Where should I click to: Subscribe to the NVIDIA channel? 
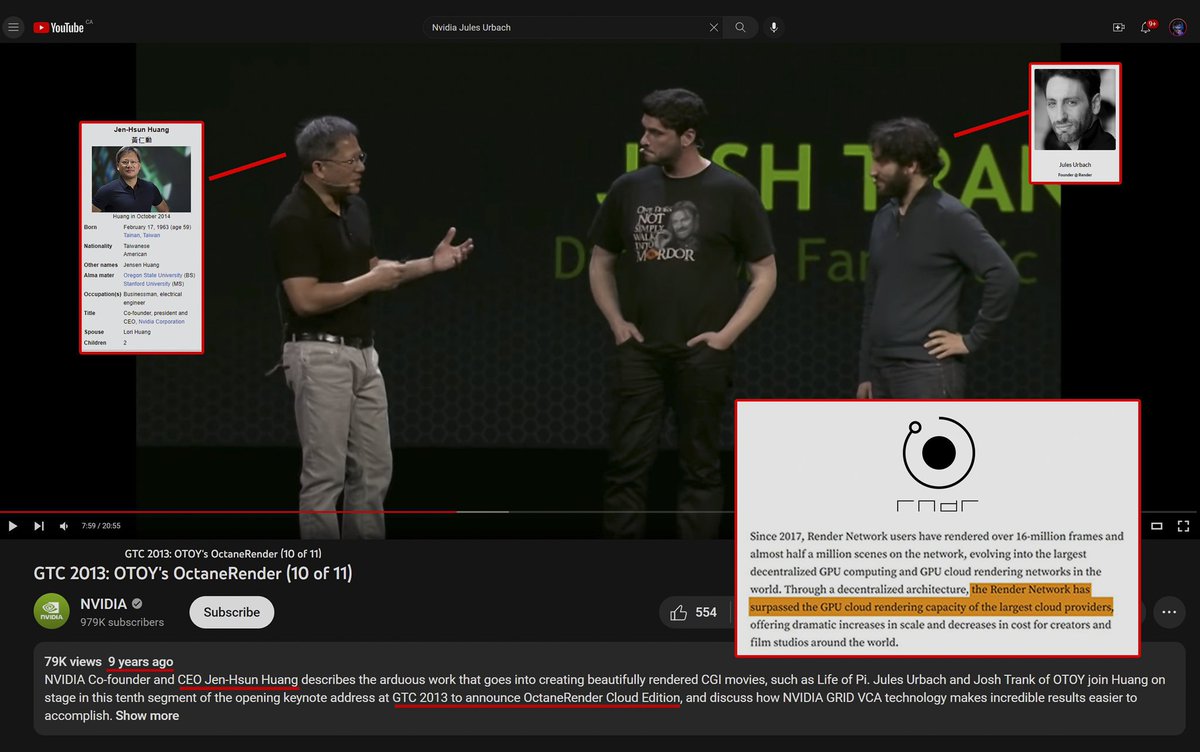pos(231,612)
